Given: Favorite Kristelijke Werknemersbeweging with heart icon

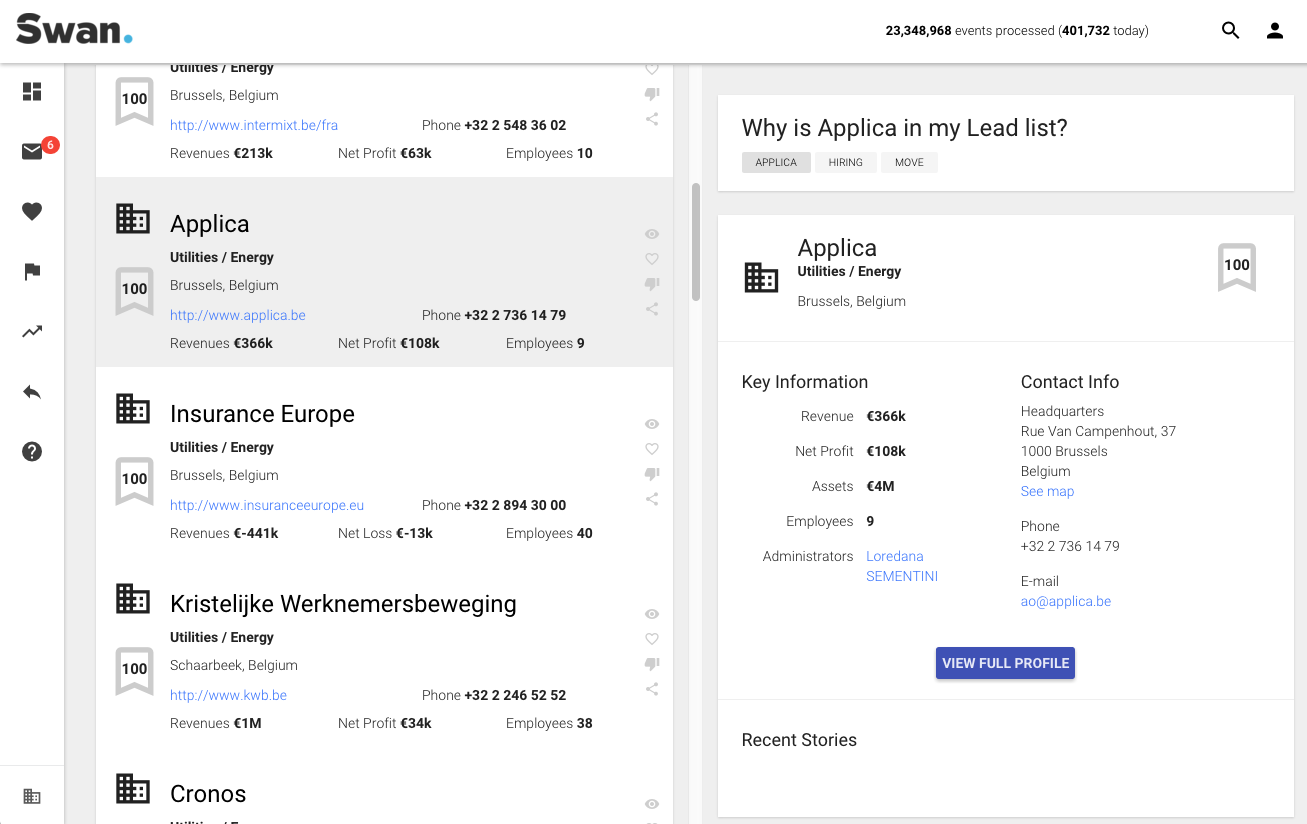Looking at the screenshot, I should coord(652,639).
